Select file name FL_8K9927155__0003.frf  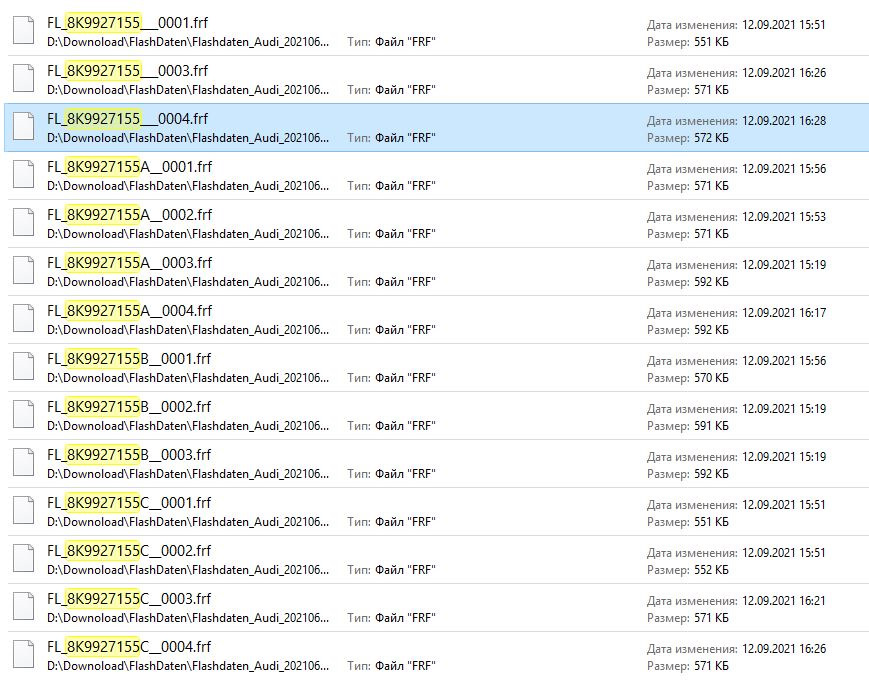pyautogui.click(x=127, y=71)
